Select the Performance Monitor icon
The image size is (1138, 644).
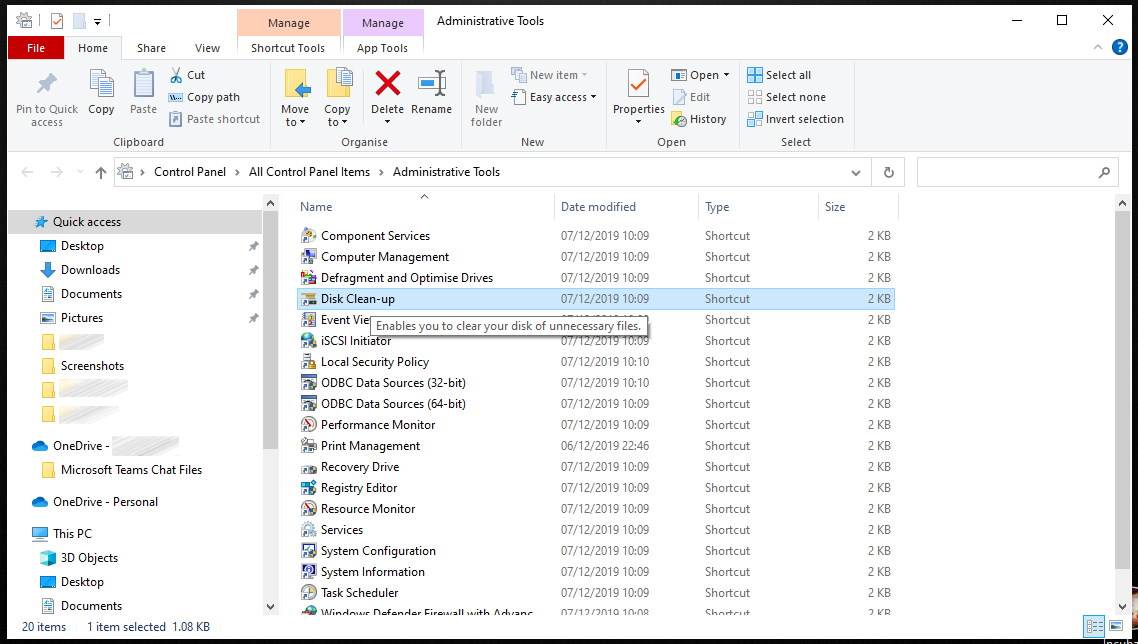pos(309,425)
